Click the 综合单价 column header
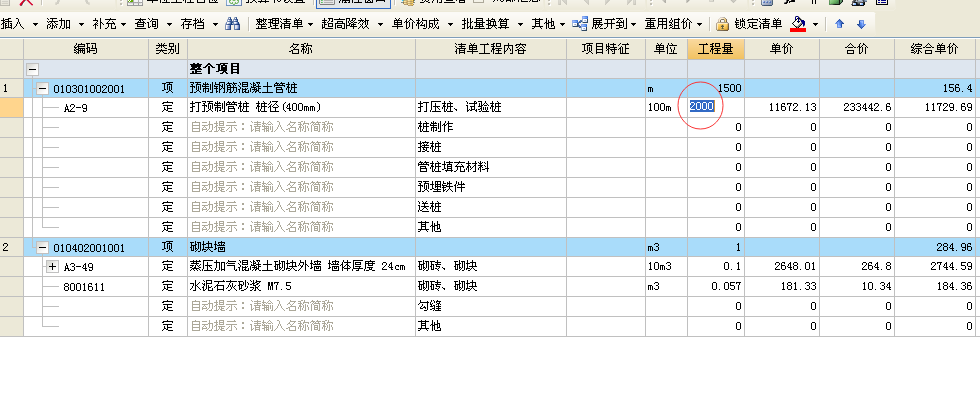Screen dimensions: 980x399 (x=934, y=49)
